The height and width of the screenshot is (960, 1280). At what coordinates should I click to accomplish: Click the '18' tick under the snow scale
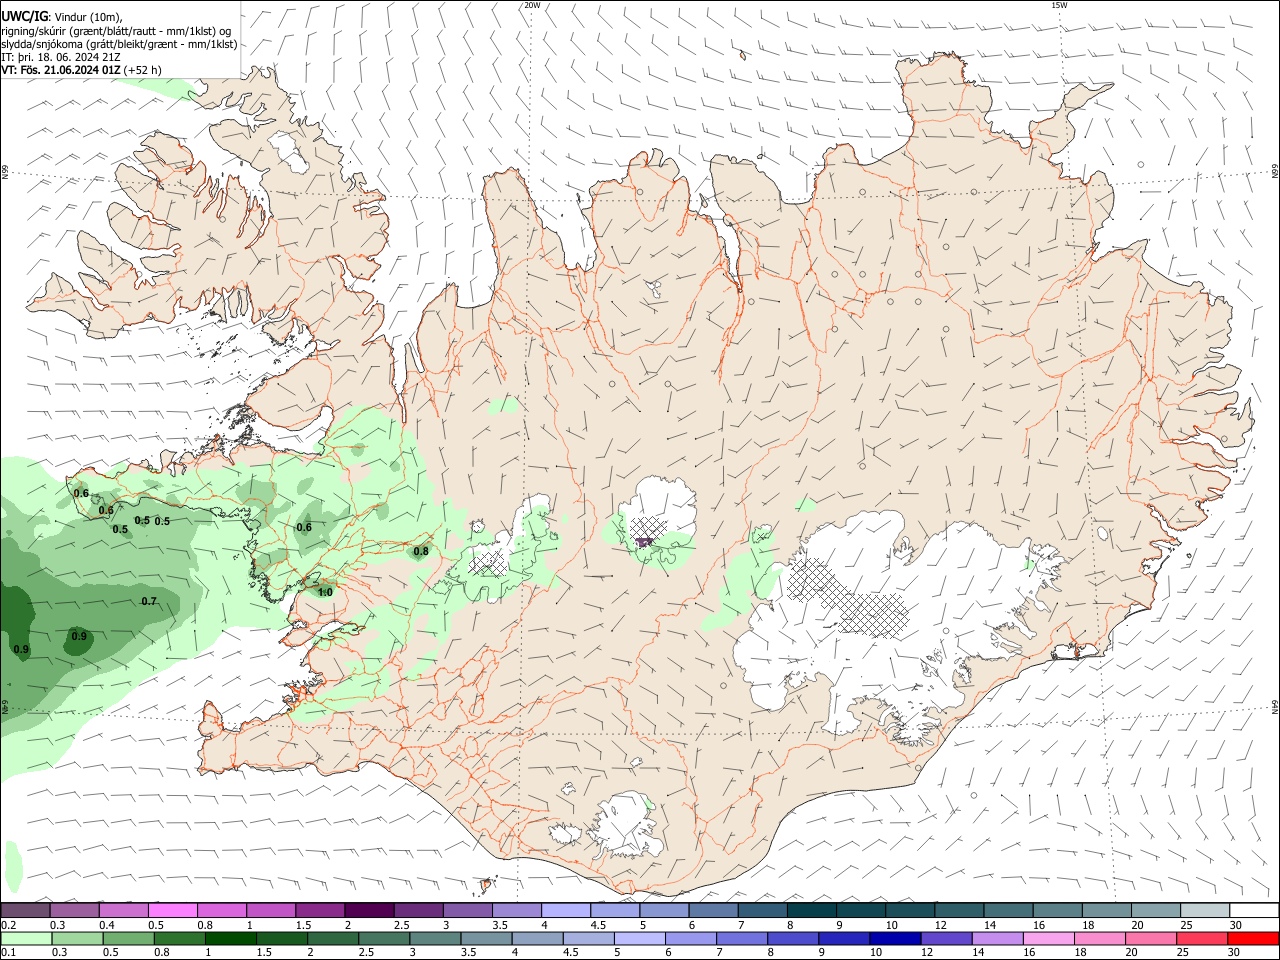(1086, 925)
